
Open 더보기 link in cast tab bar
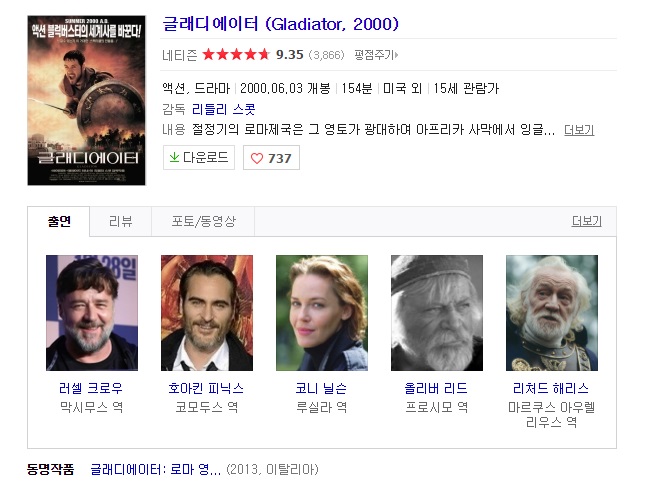click(587, 221)
